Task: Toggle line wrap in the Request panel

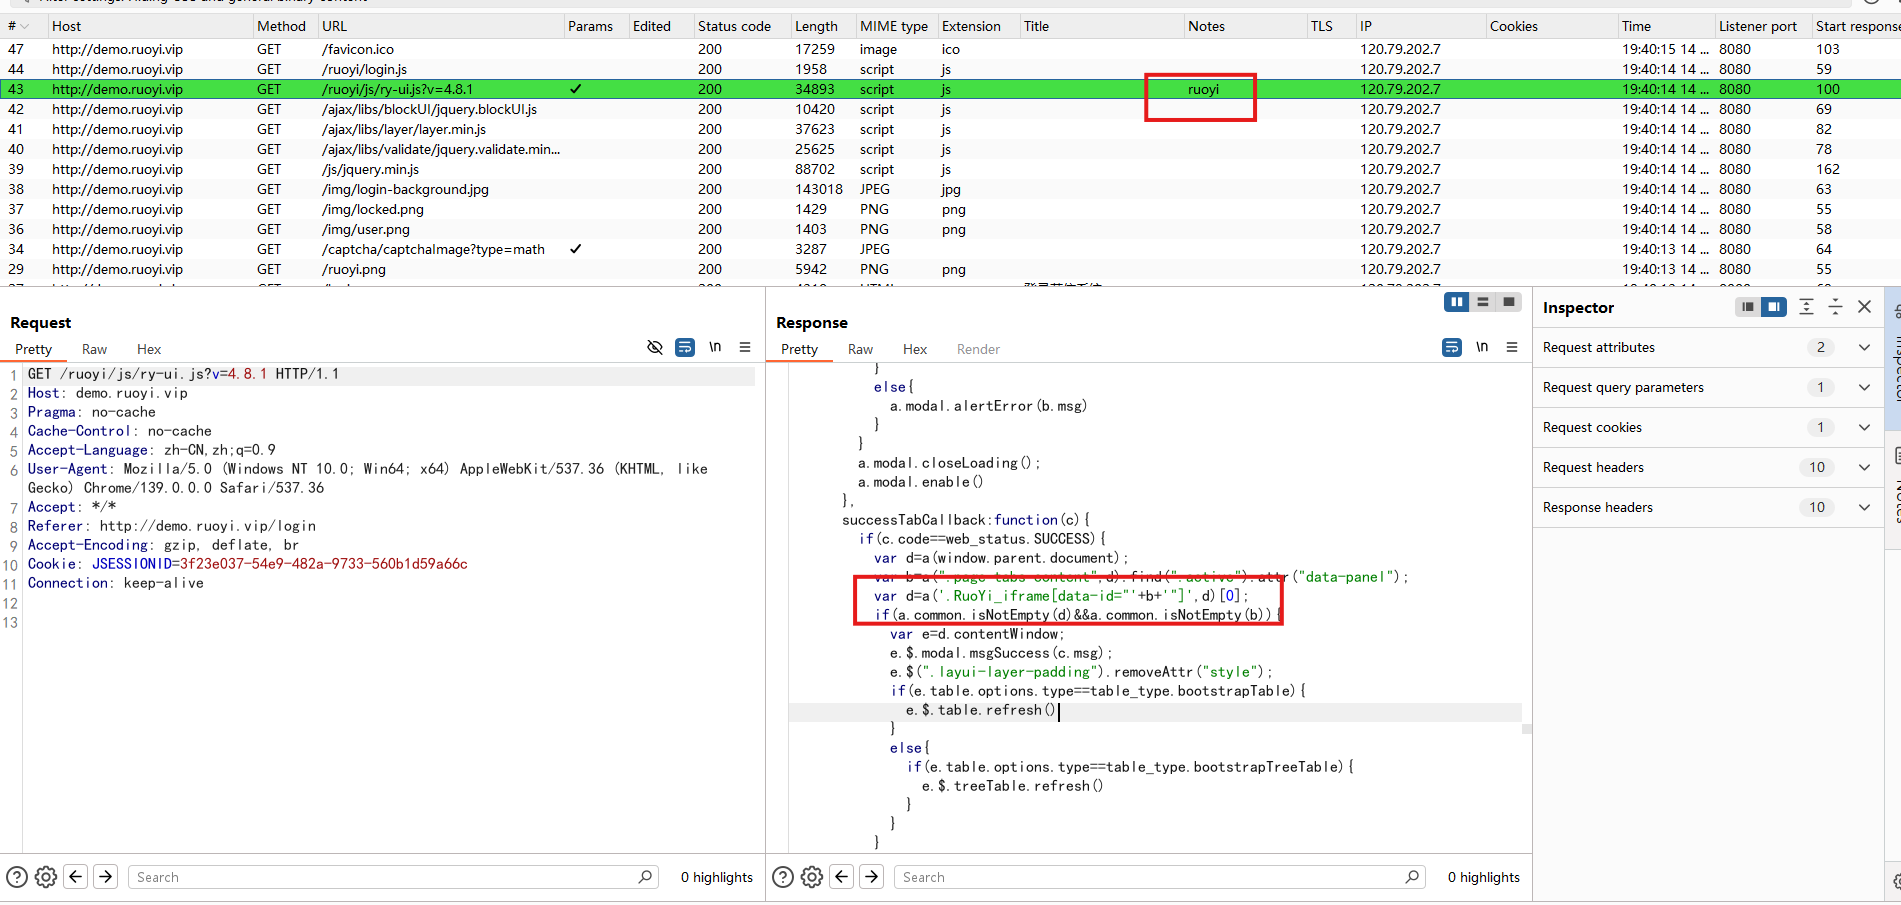Action: 685,347
